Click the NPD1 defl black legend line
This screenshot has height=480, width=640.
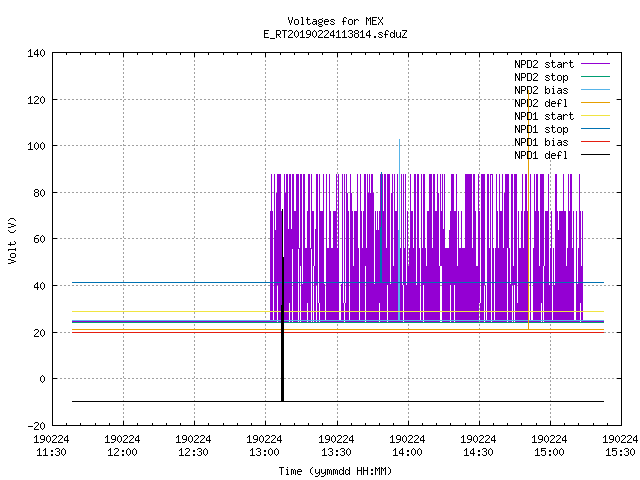[x=595, y=155]
